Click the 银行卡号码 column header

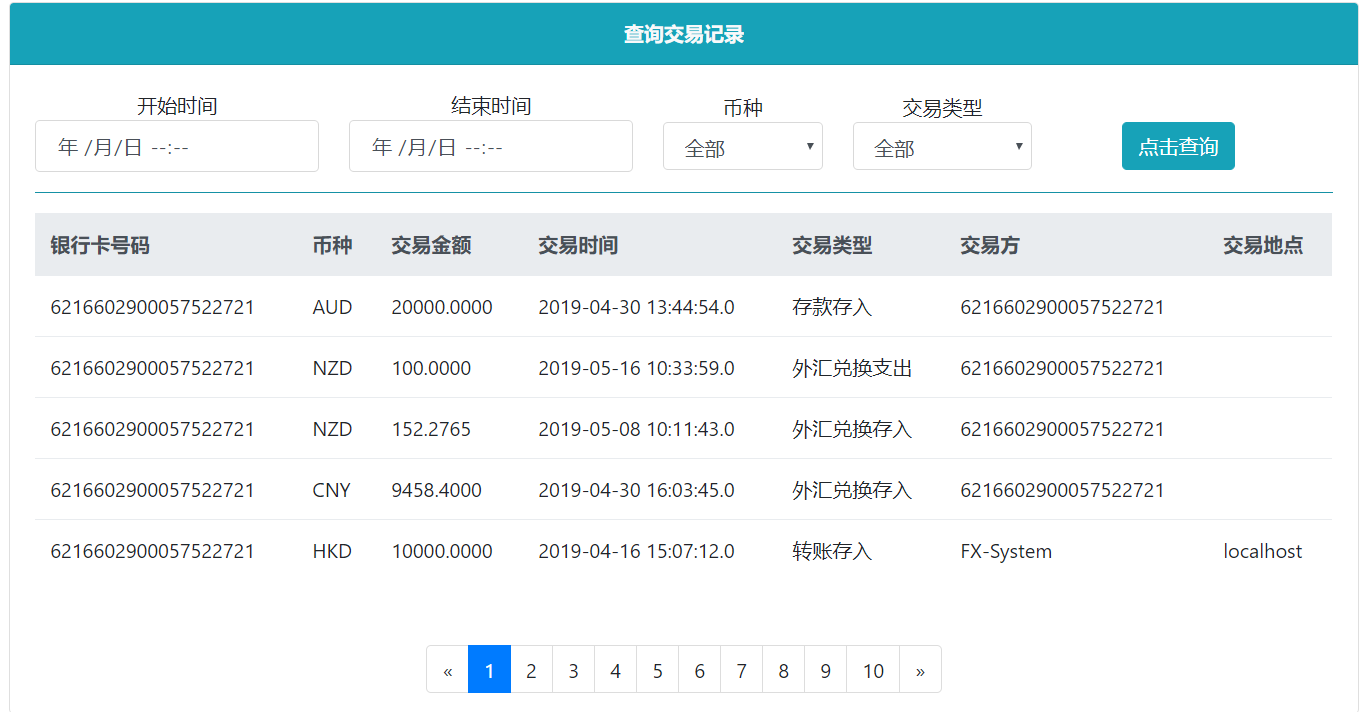tap(100, 245)
